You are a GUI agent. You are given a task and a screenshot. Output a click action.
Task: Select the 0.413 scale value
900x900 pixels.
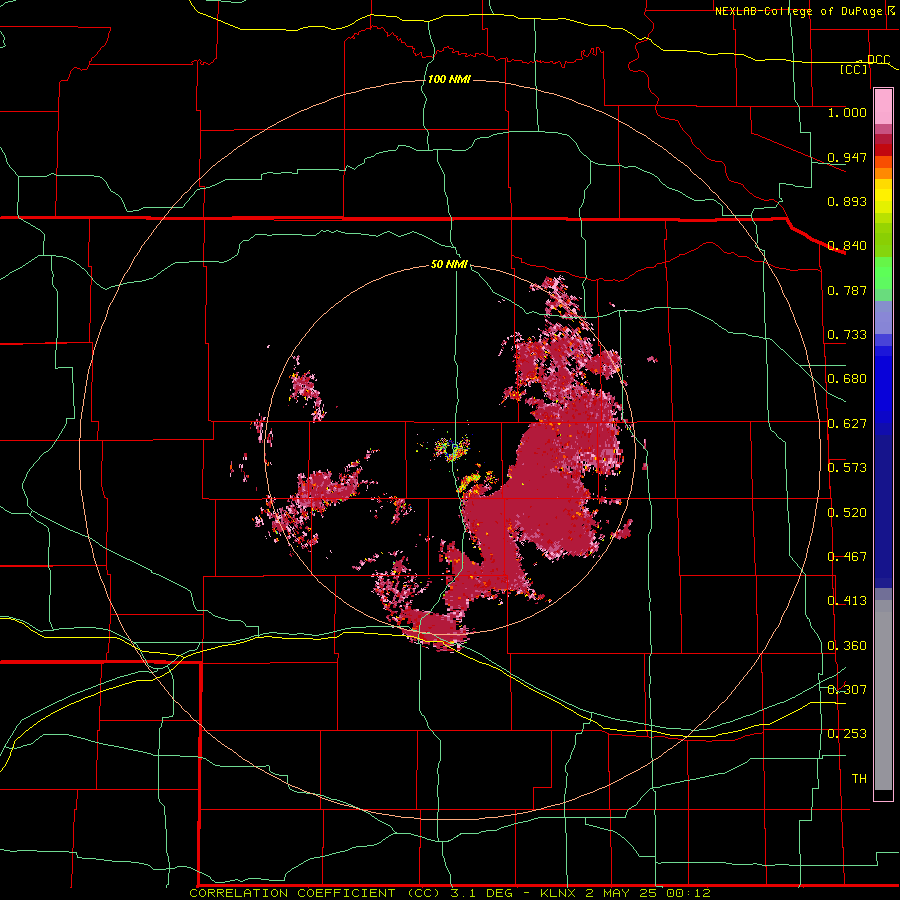847,601
